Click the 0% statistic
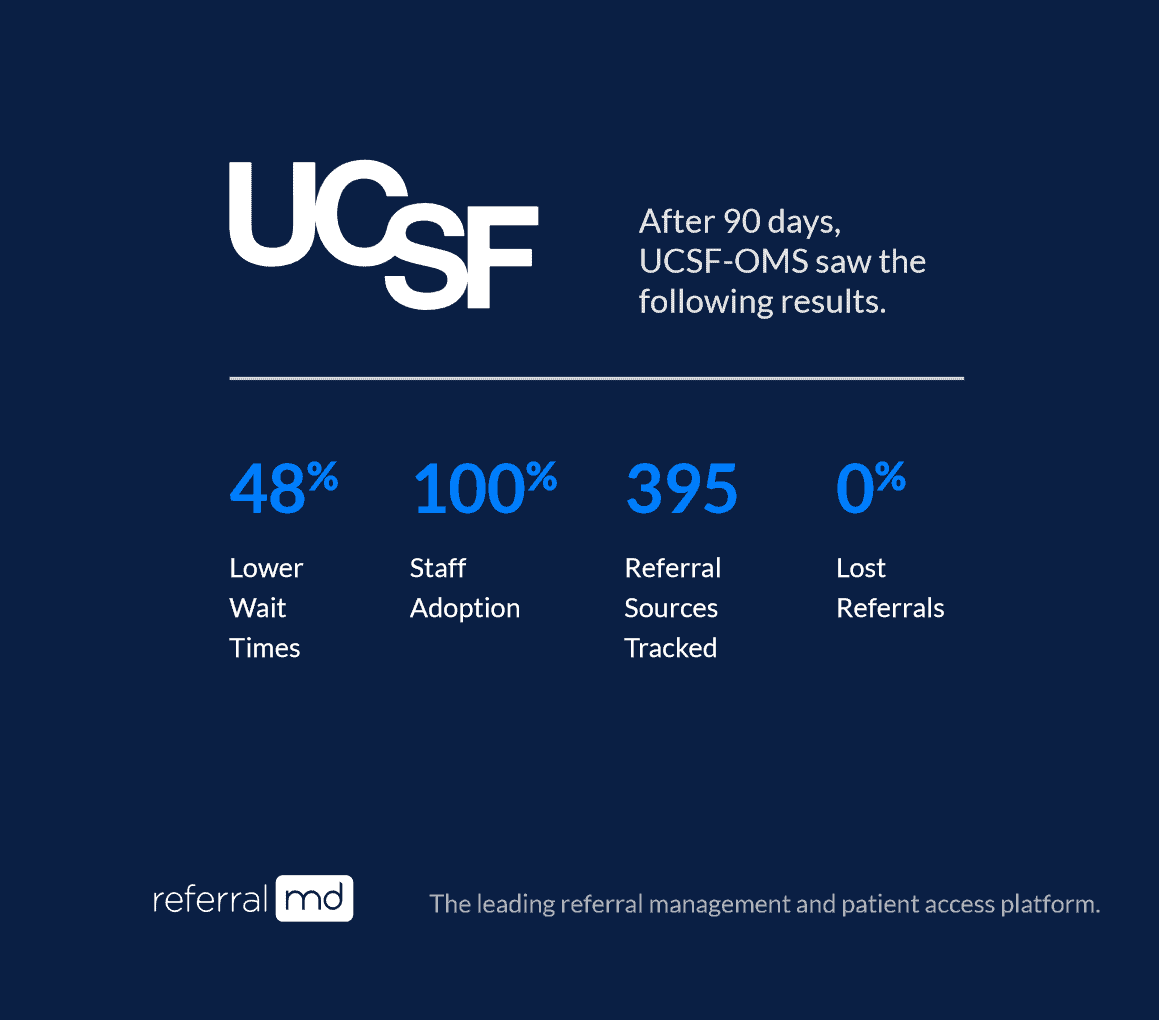 pyautogui.click(x=871, y=487)
